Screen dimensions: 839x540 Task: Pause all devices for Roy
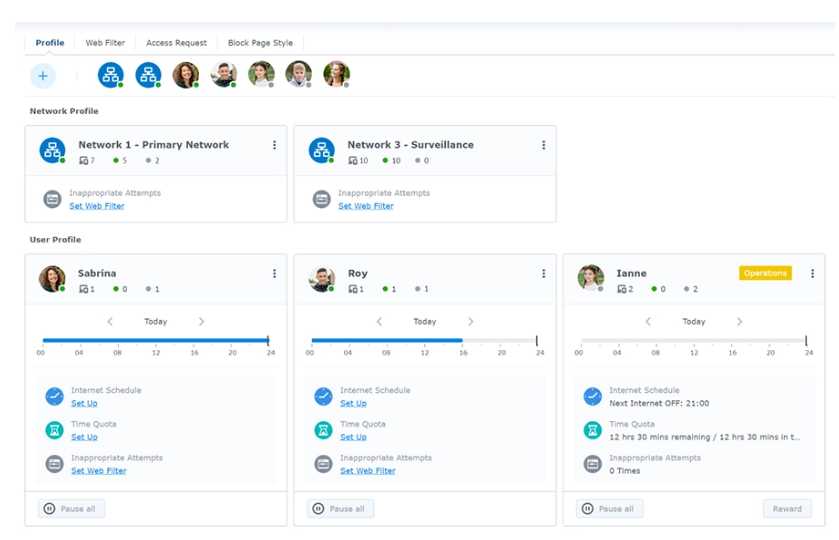341,509
